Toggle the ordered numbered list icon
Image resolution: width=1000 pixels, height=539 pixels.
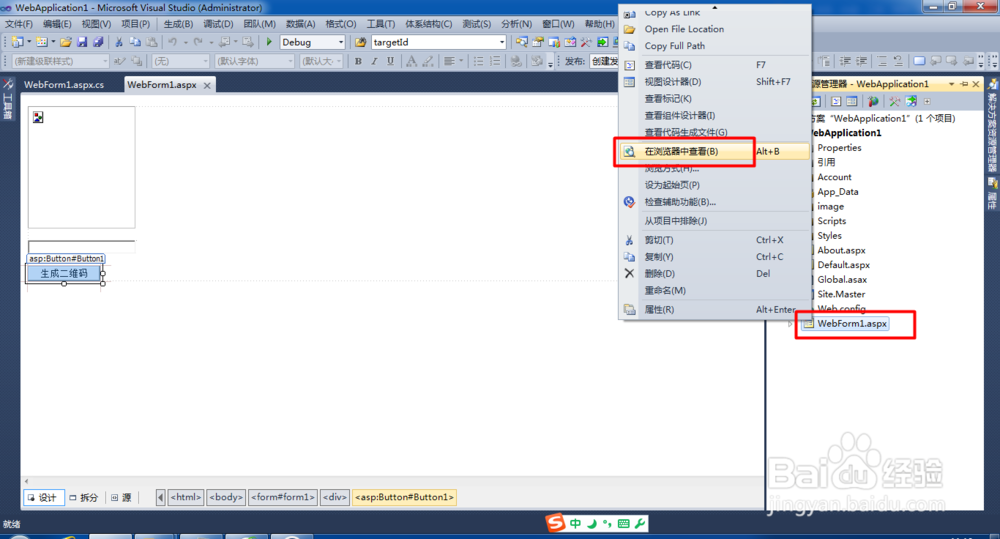[x=495, y=61]
